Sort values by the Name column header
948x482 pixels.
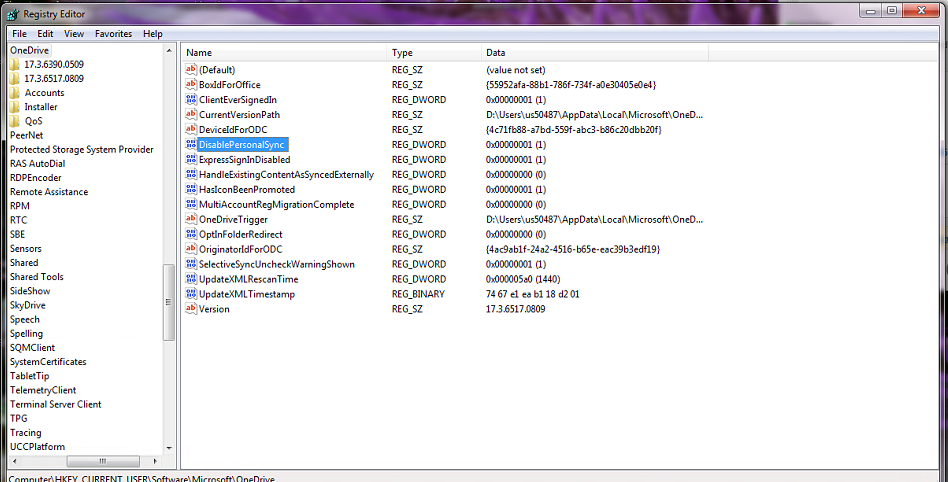click(x=284, y=53)
